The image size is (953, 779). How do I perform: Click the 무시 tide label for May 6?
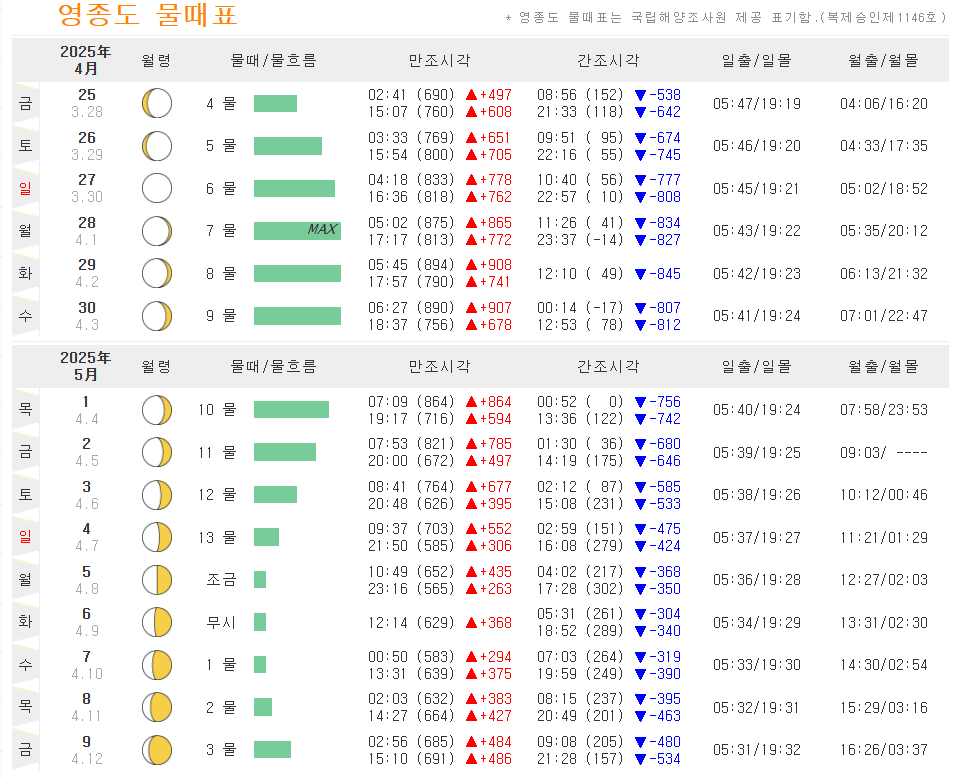click(221, 623)
